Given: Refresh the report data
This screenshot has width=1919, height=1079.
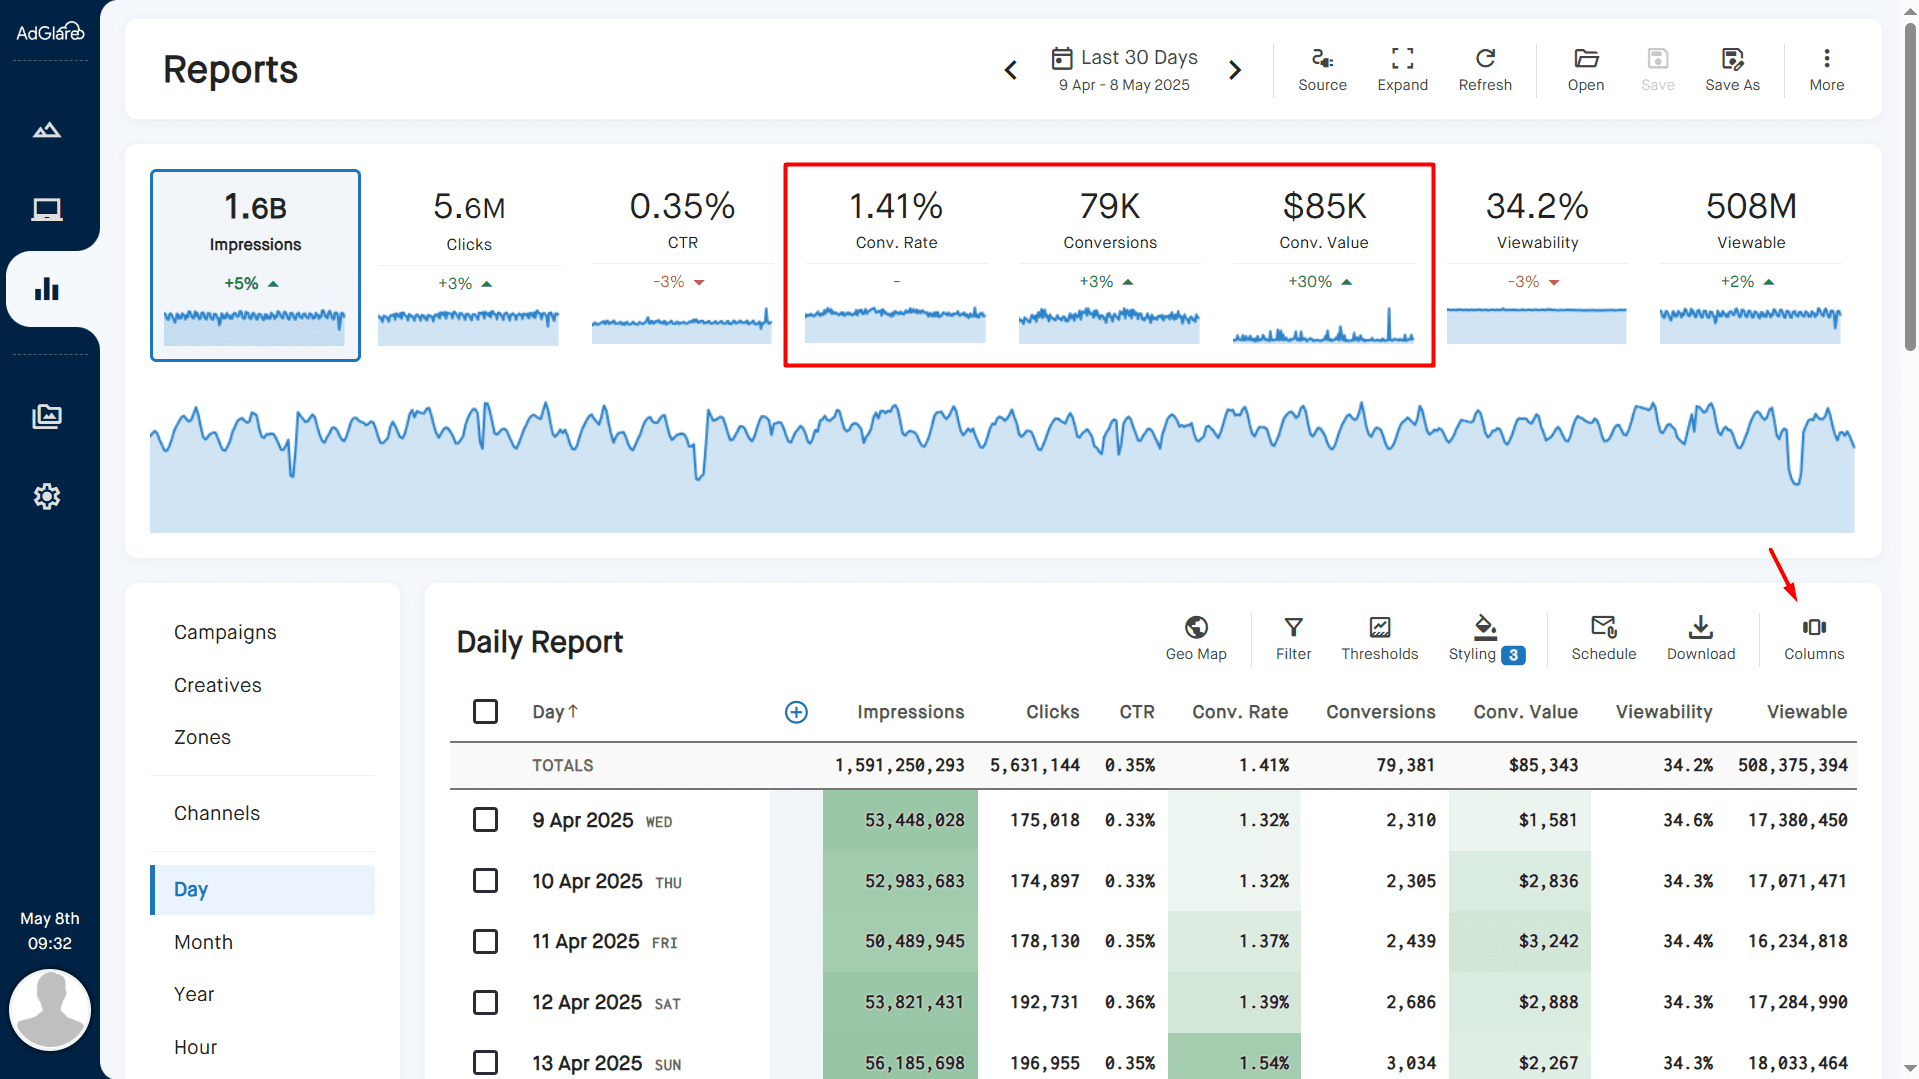Looking at the screenshot, I should [x=1484, y=68].
